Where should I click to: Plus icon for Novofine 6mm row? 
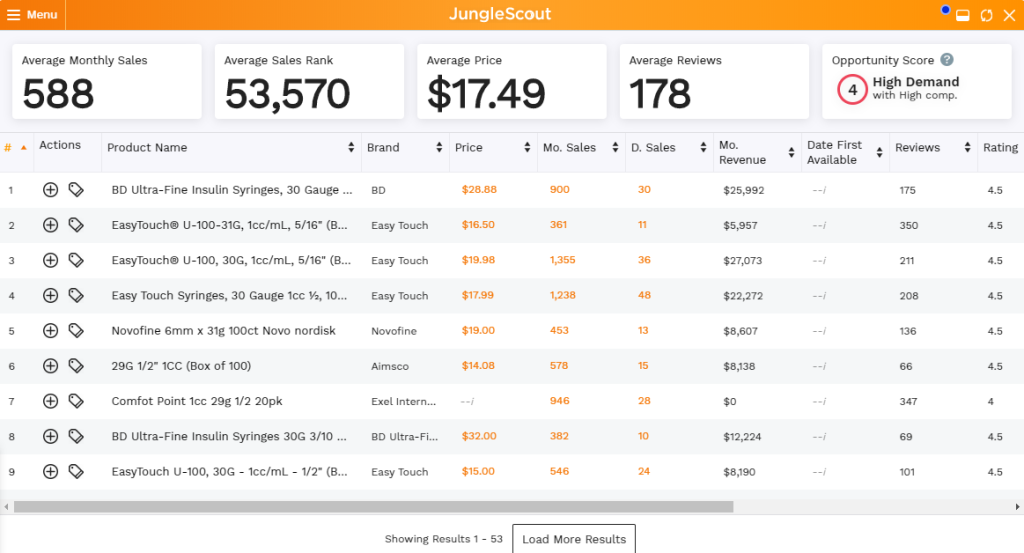tap(50, 331)
